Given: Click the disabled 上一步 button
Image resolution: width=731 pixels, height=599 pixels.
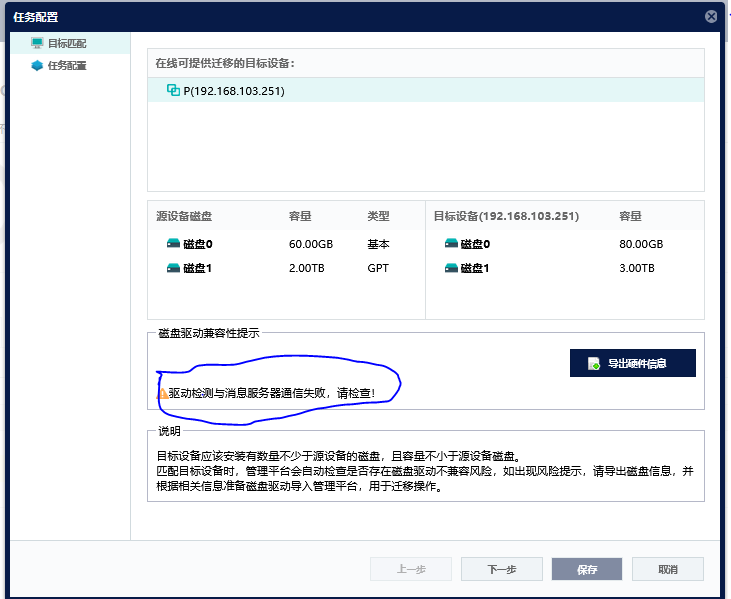Looking at the screenshot, I should pyautogui.click(x=411, y=569).
